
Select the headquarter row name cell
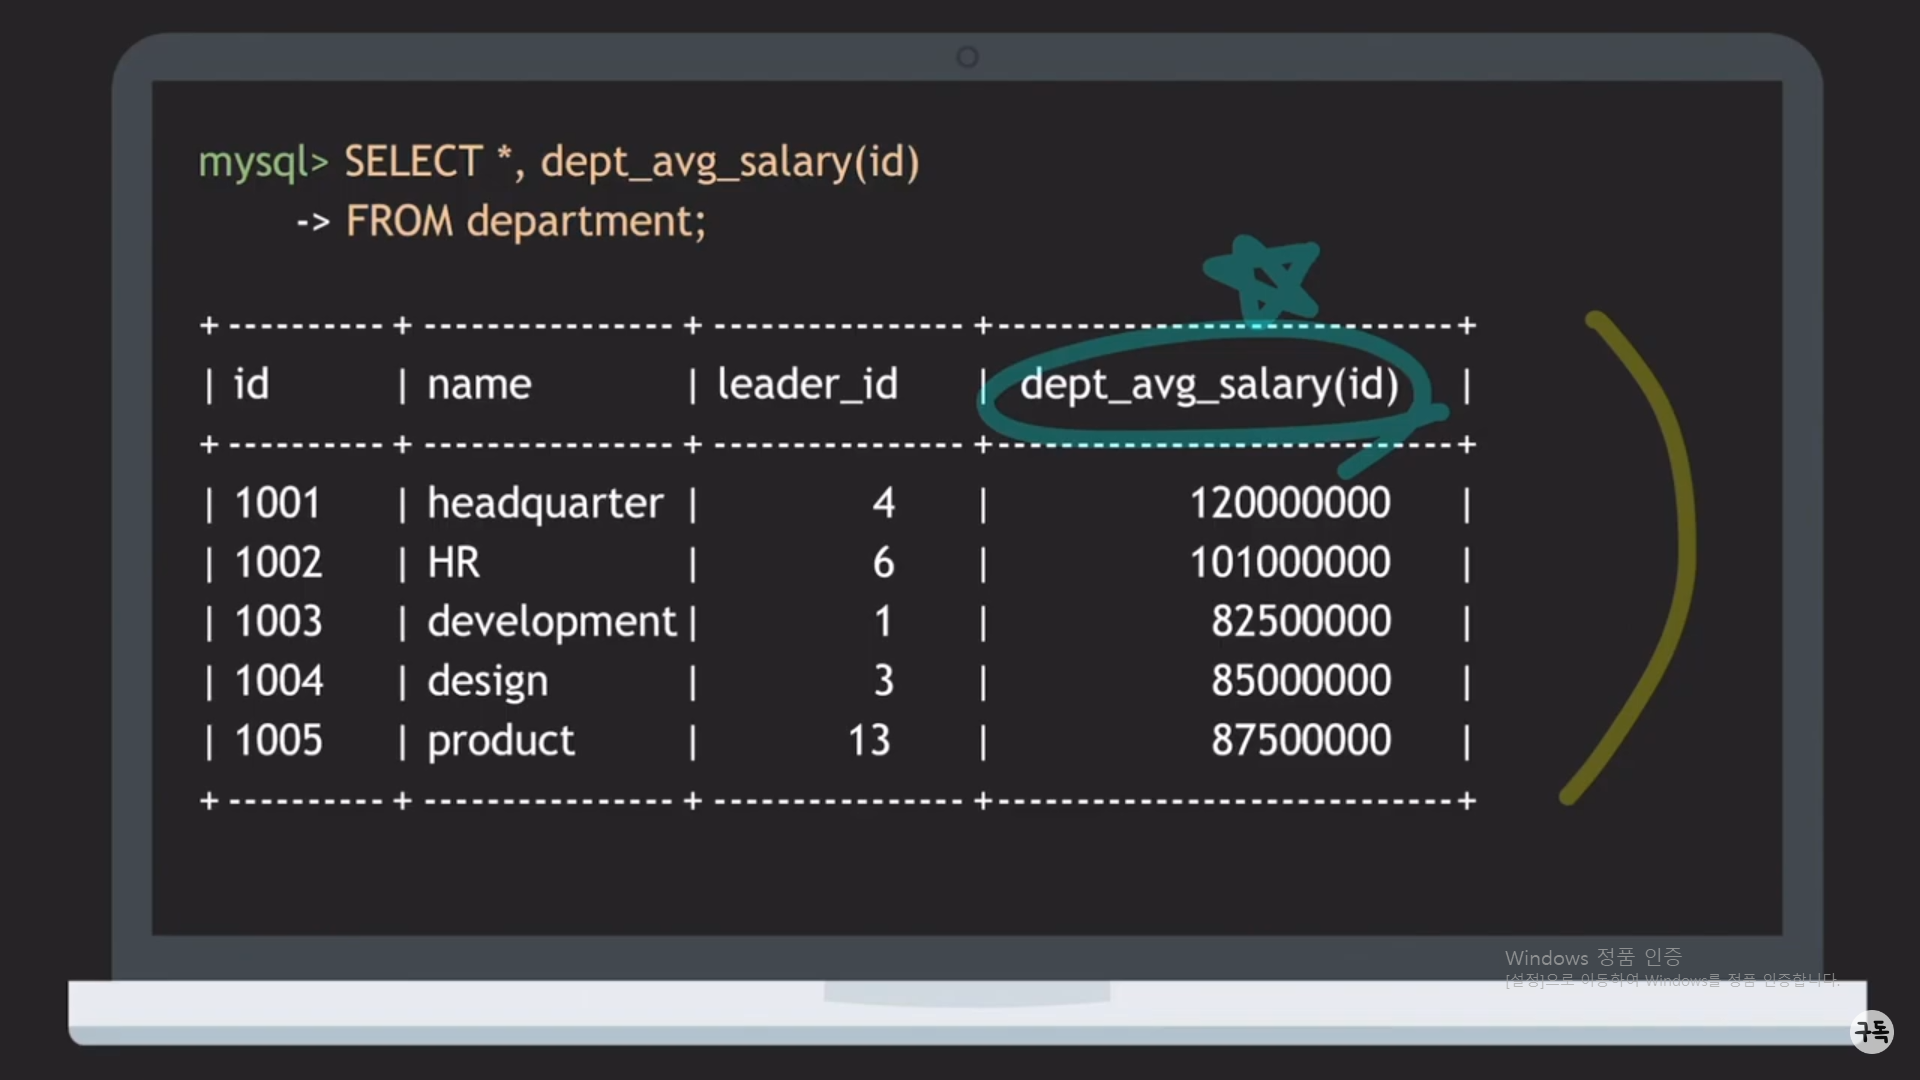click(x=545, y=504)
